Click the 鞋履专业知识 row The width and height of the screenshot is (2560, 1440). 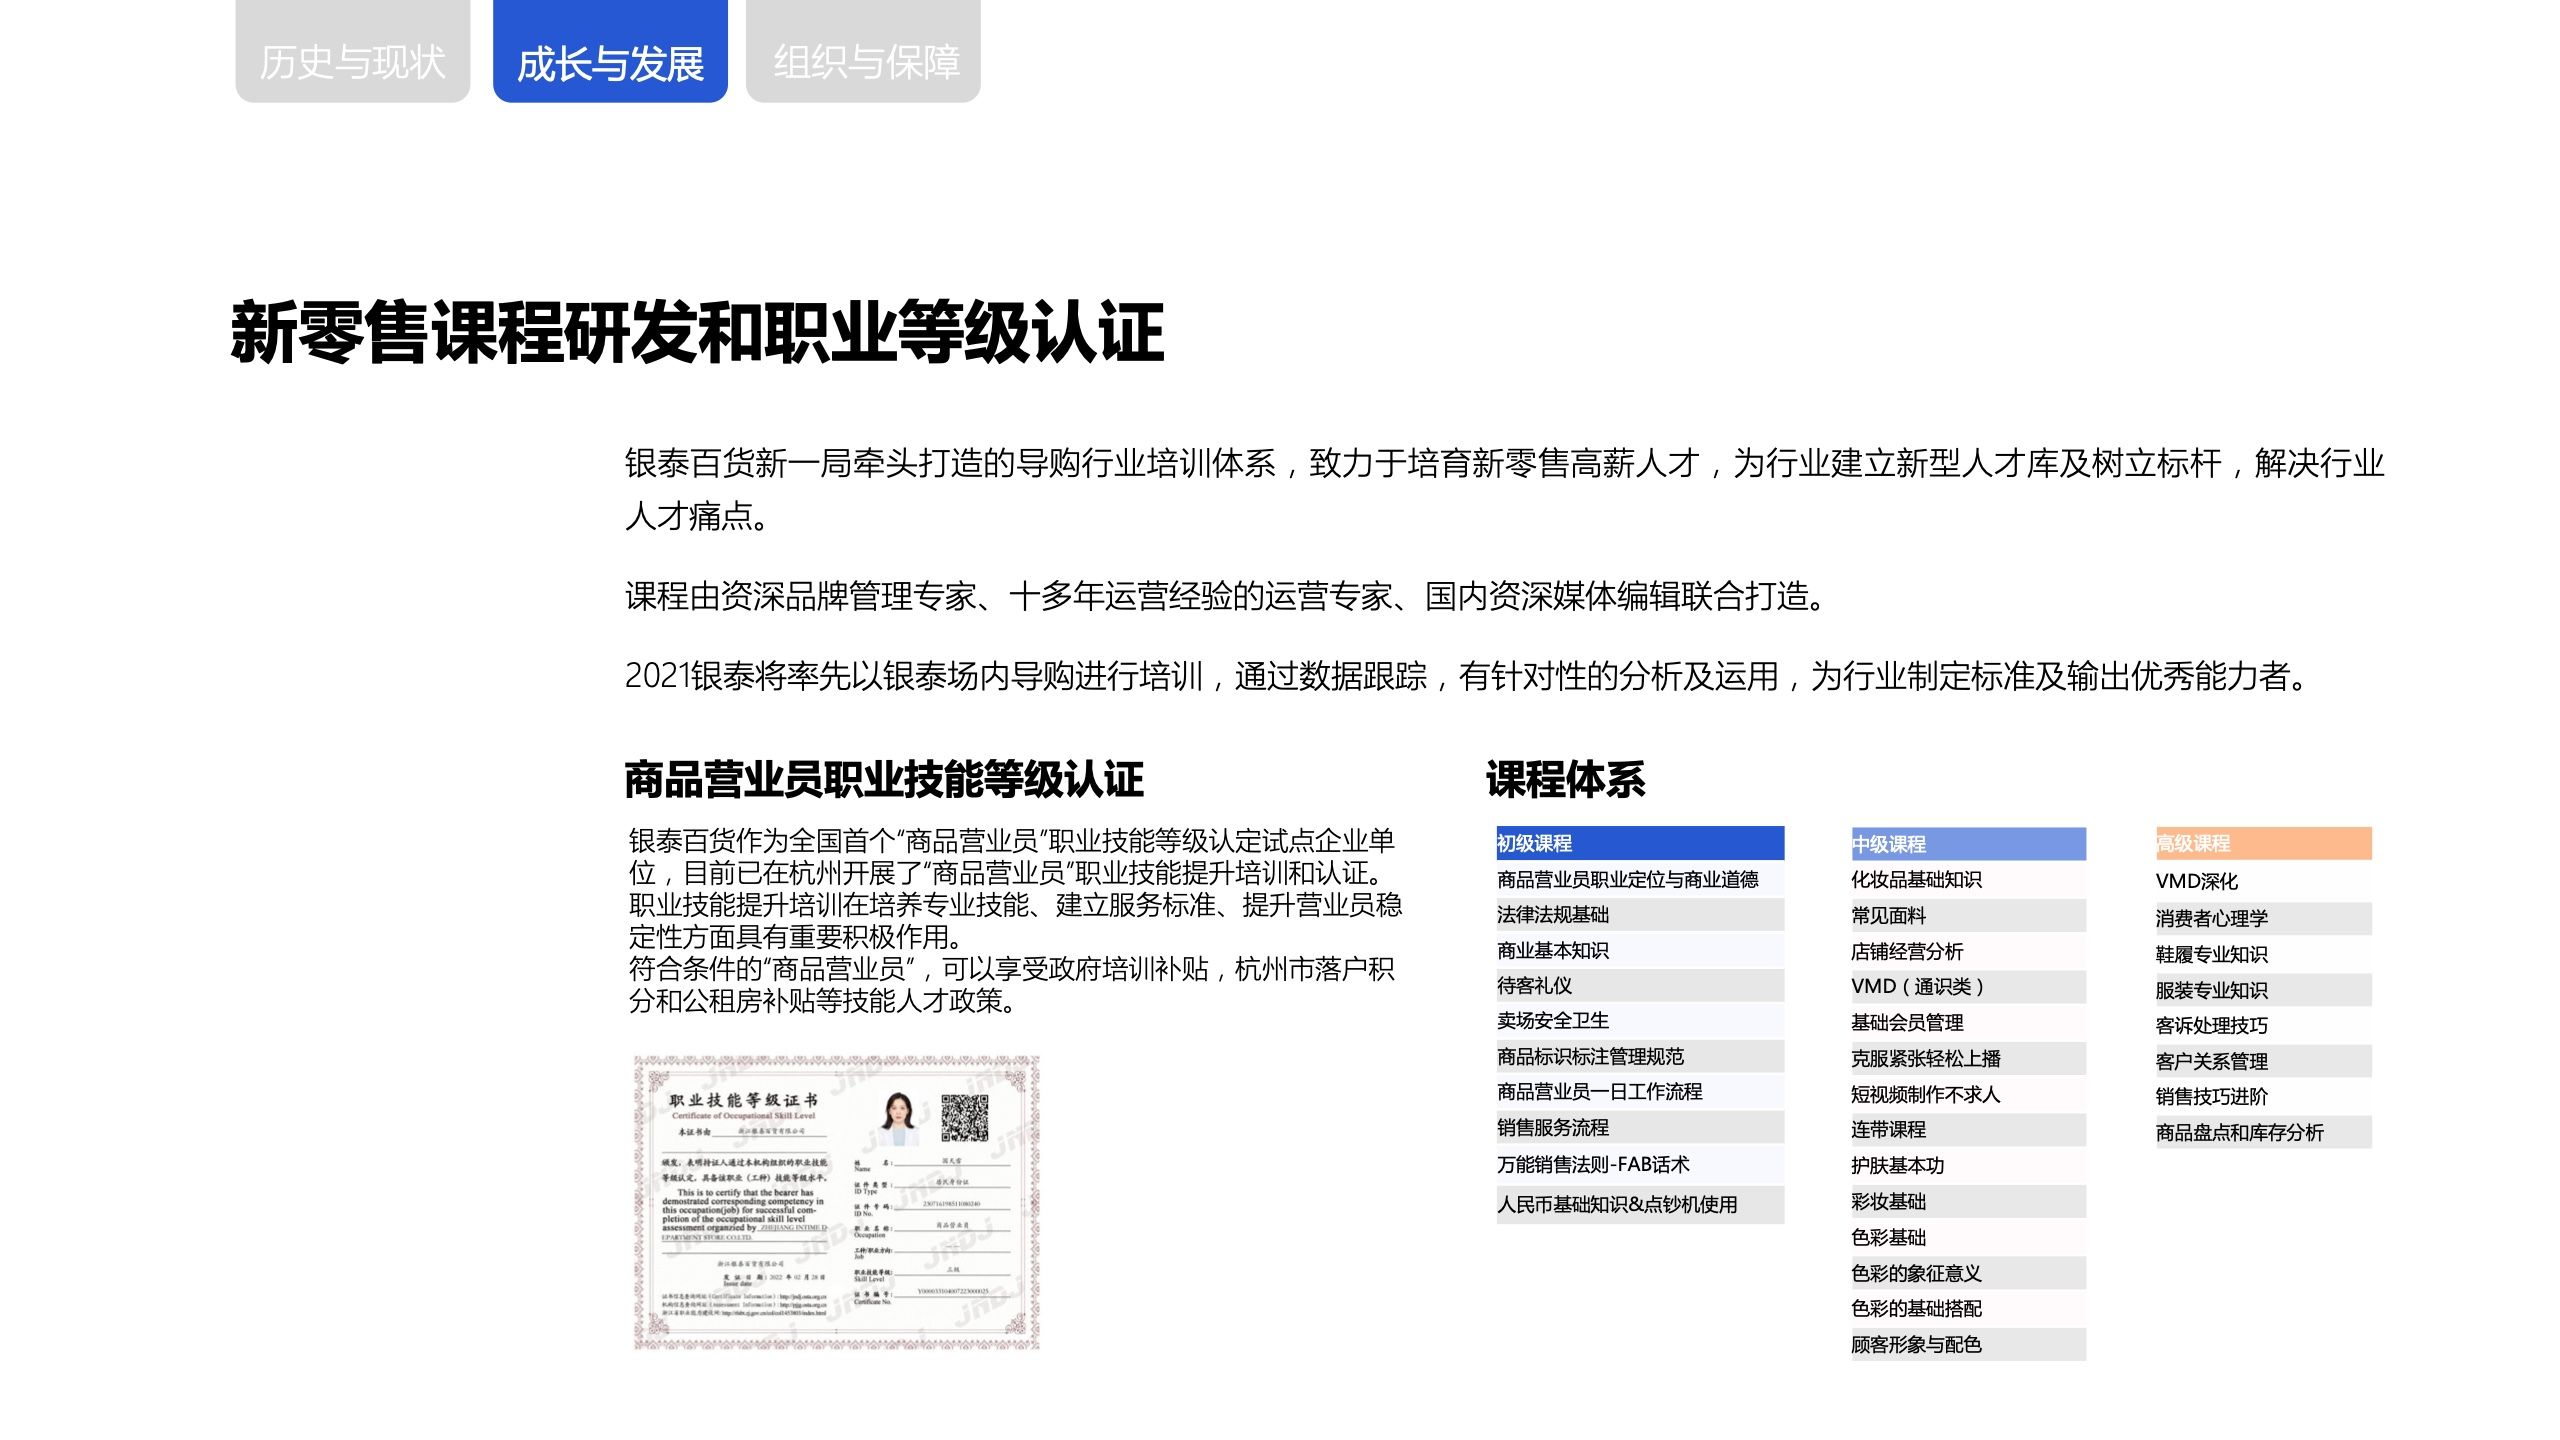pyautogui.click(x=2263, y=954)
